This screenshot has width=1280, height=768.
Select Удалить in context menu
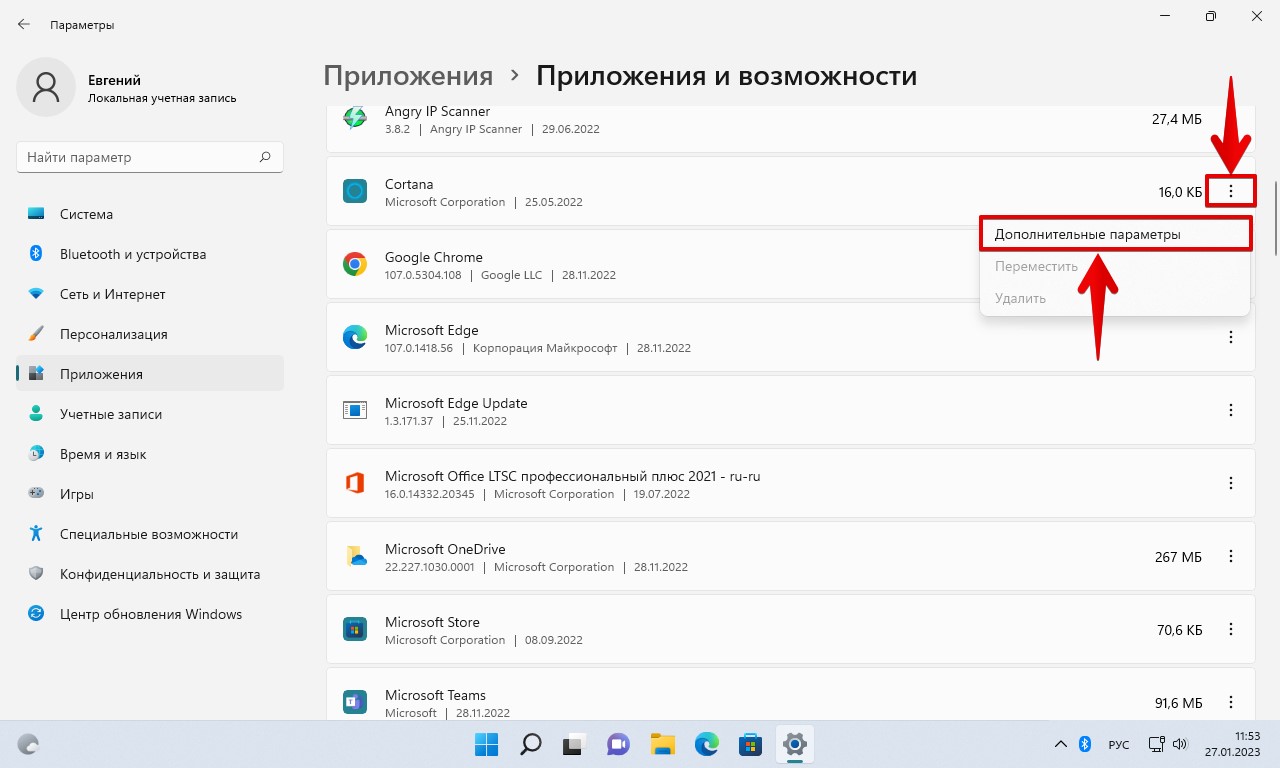point(1115,298)
